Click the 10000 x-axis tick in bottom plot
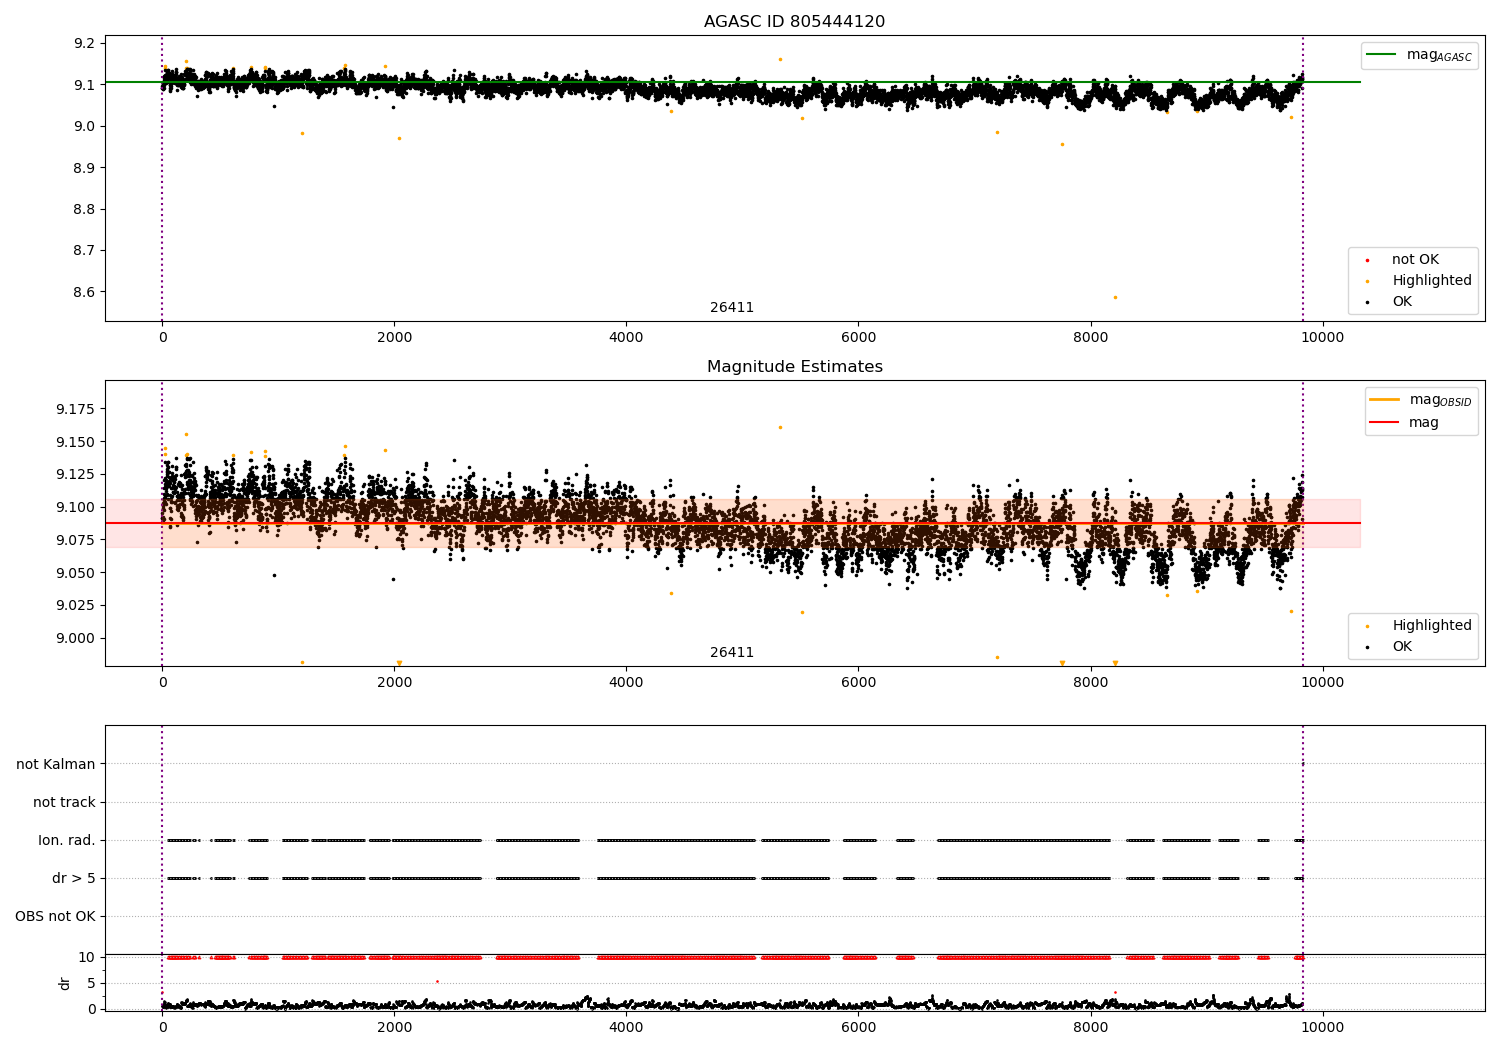 [x=1323, y=1027]
